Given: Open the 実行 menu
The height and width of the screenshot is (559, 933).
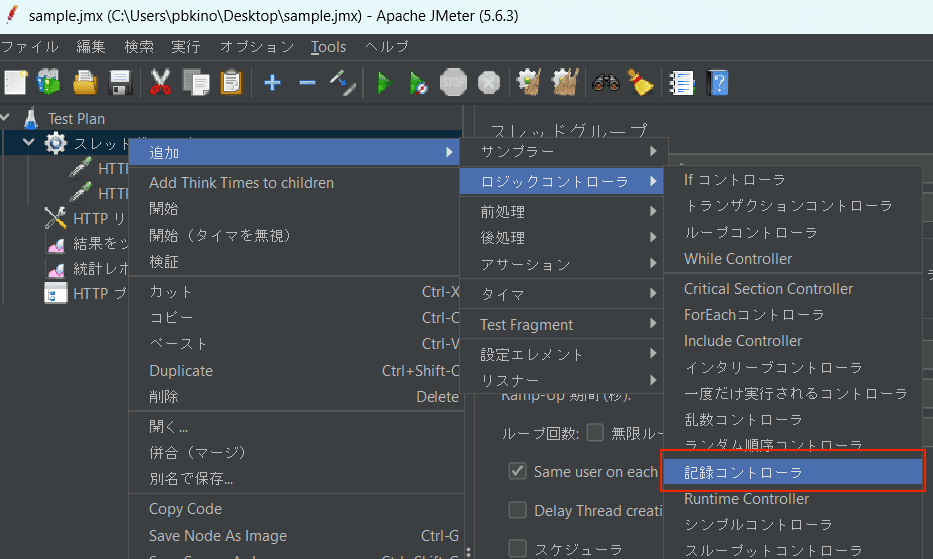Looking at the screenshot, I should (186, 46).
